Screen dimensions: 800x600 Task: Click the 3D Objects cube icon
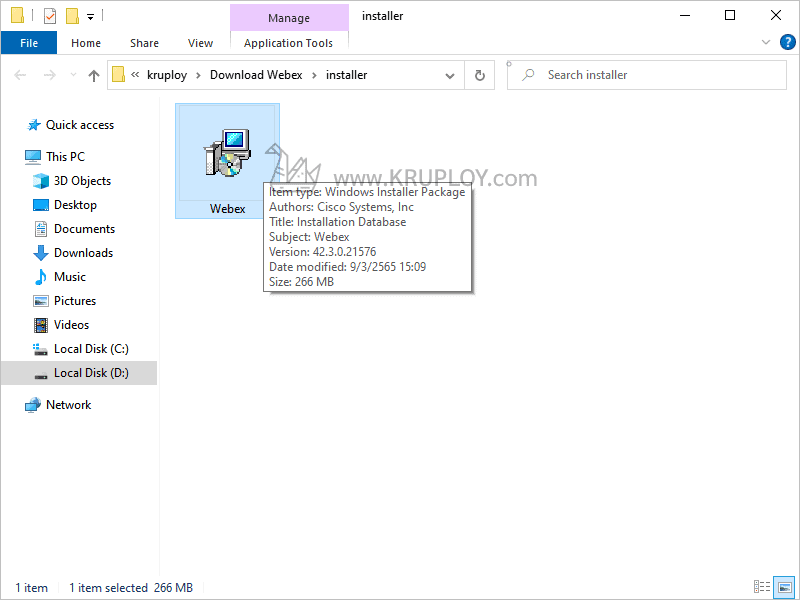(41, 181)
